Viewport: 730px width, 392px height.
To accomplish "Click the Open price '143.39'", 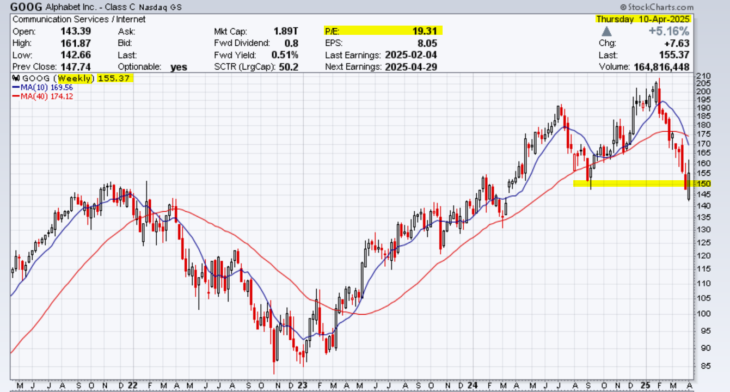I will pyautogui.click(x=75, y=31).
